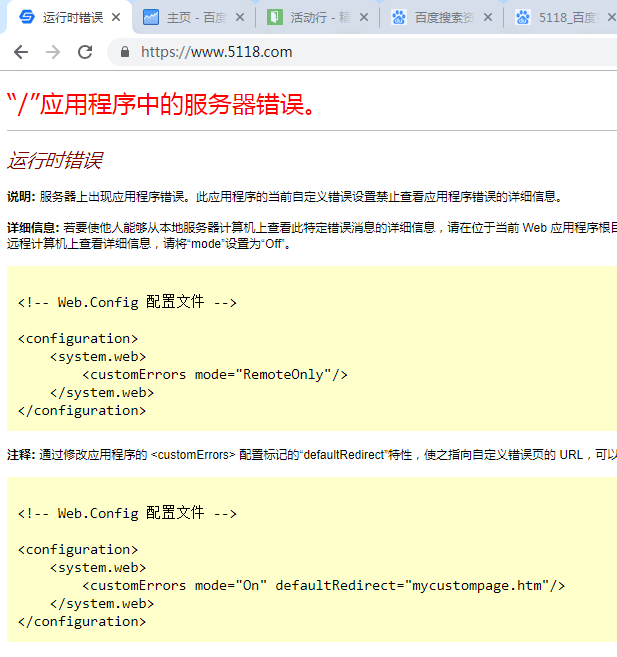Image resolution: width=617 pixels, height=657 pixels.
Task: Reload the current page
Action: point(85,52)
